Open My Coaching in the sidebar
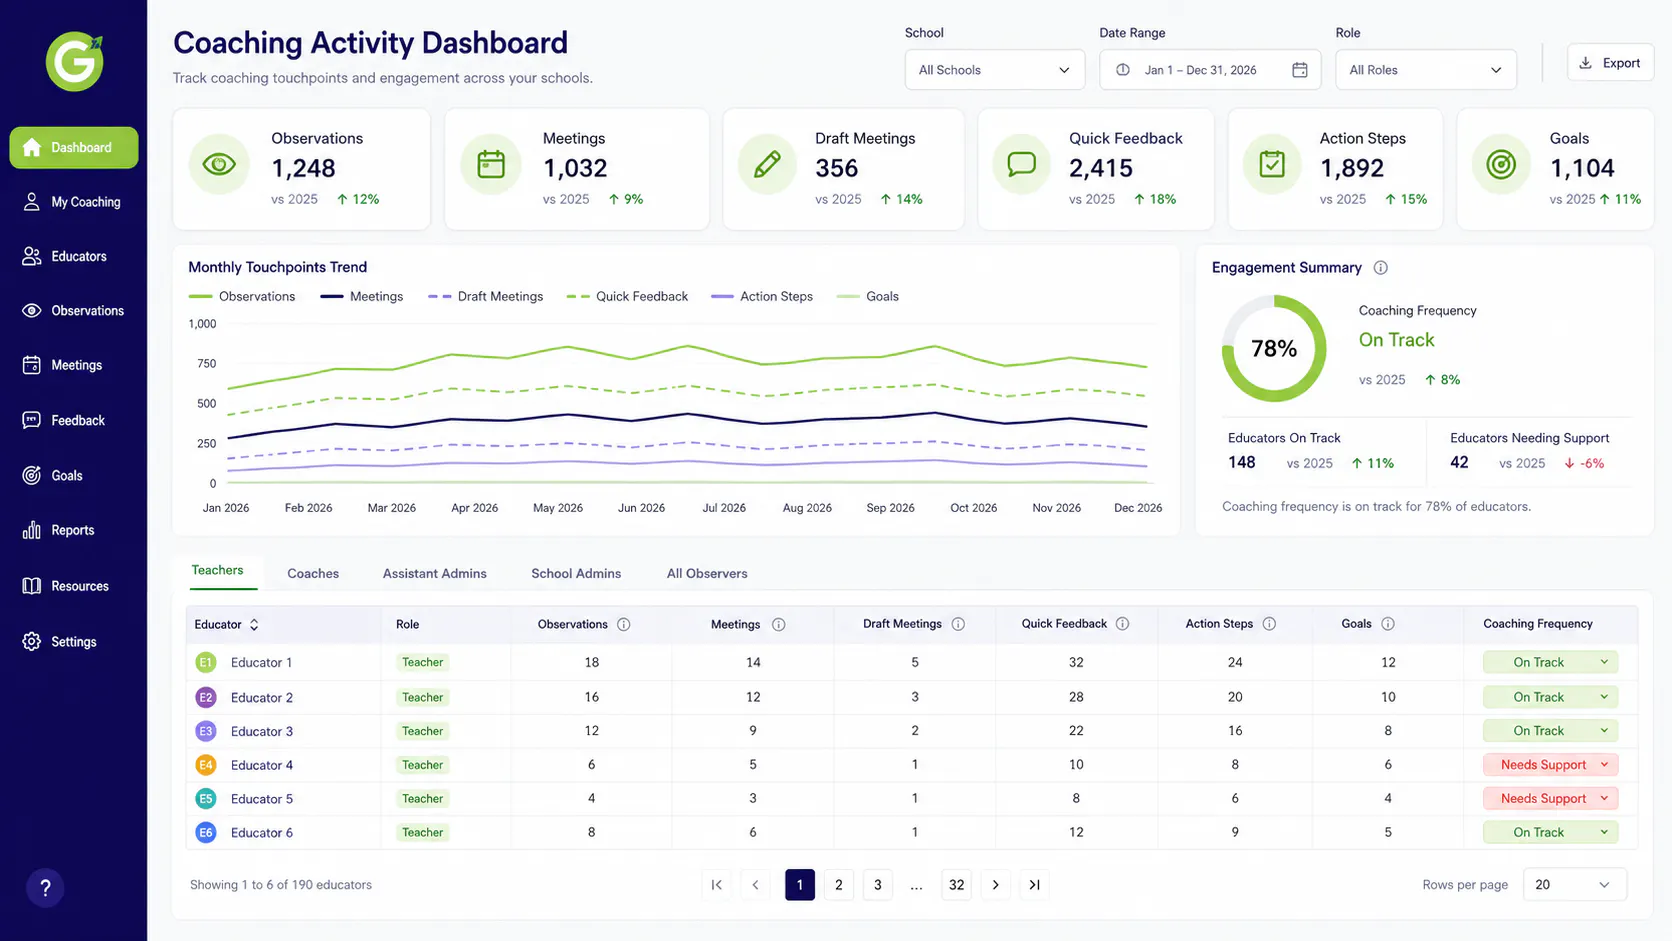1672x941 pixels. click(x=74, y=202)
